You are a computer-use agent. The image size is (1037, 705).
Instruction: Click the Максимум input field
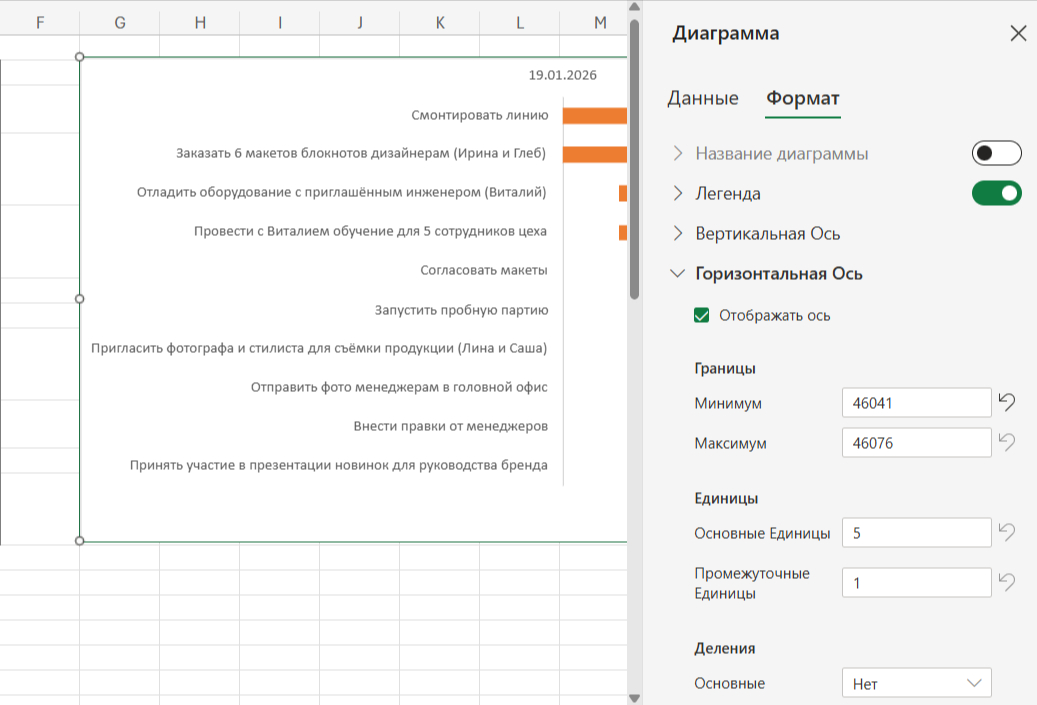coord(916,442)
